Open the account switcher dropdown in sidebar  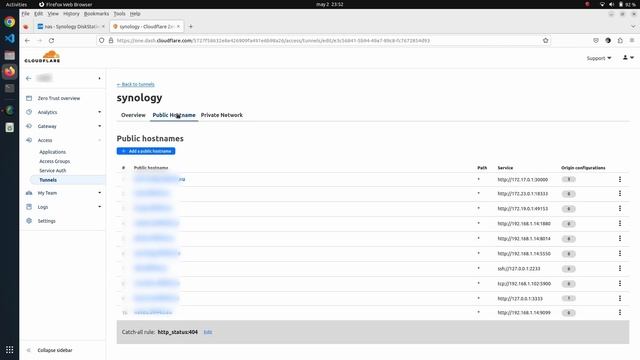[99, 78]
